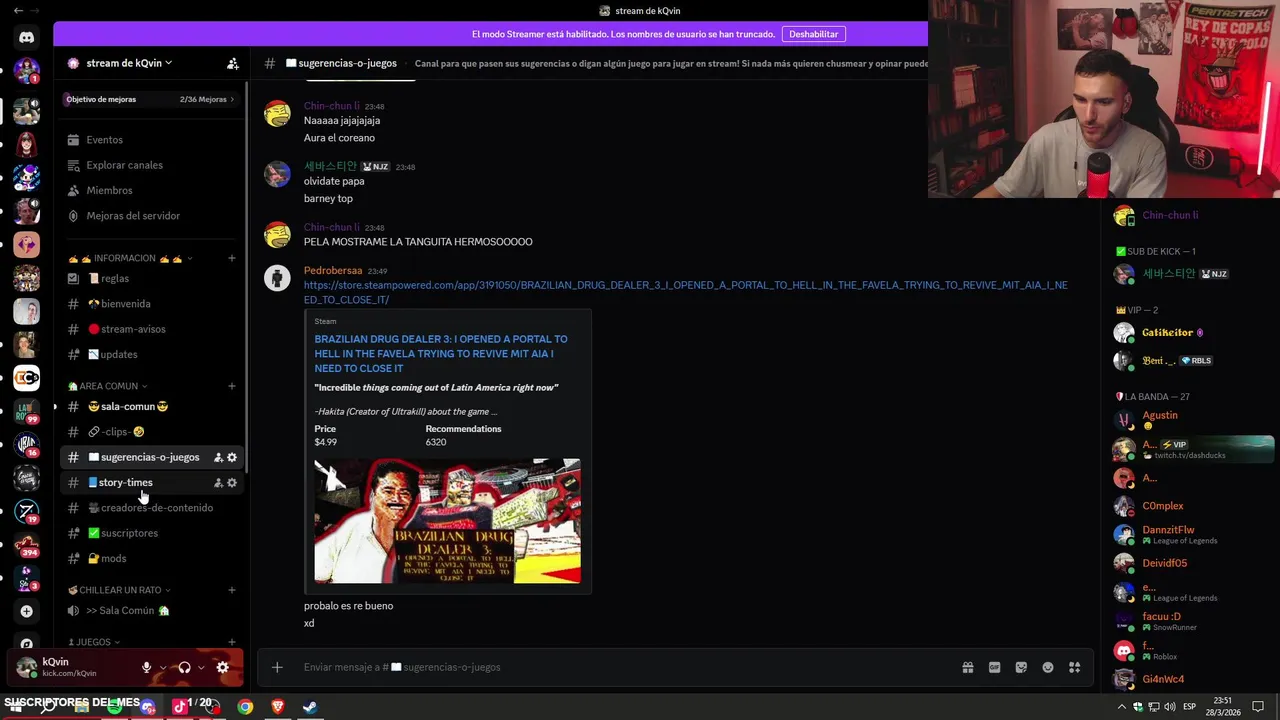Collapse JUEGOS category

[94, 642]
